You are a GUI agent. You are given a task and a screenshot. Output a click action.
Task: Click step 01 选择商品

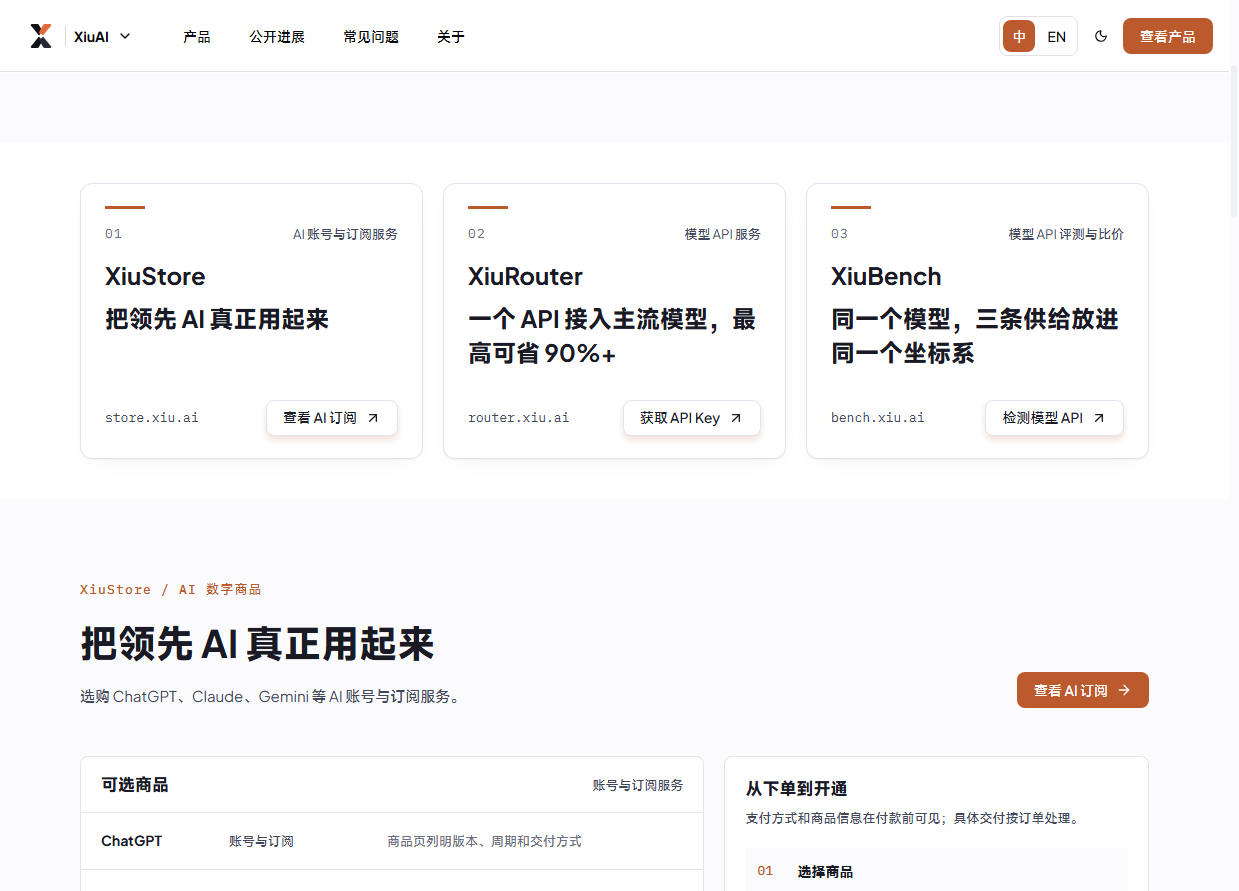click(936, 870)
